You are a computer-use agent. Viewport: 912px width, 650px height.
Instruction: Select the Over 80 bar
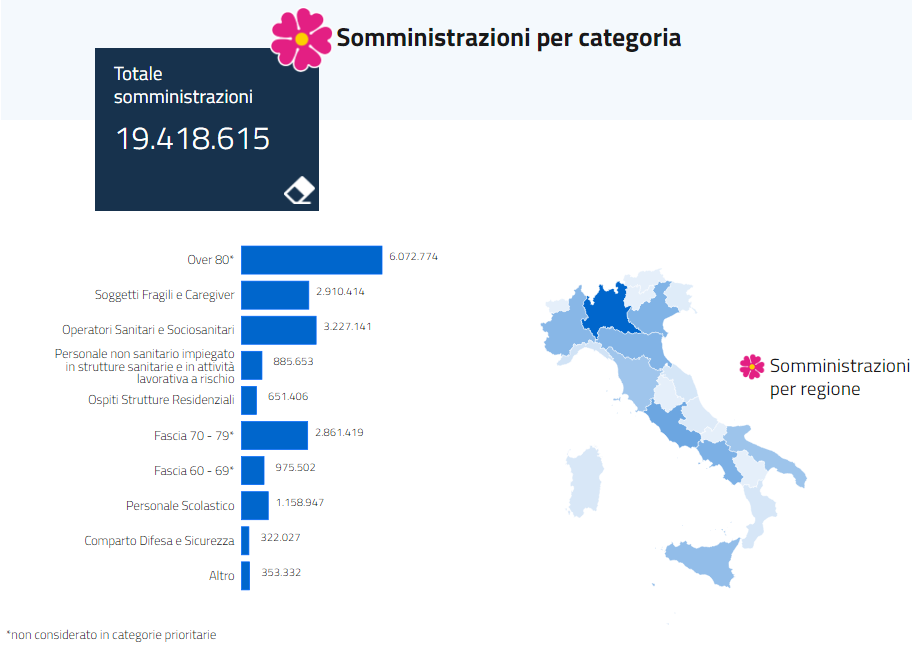point(311,260)
